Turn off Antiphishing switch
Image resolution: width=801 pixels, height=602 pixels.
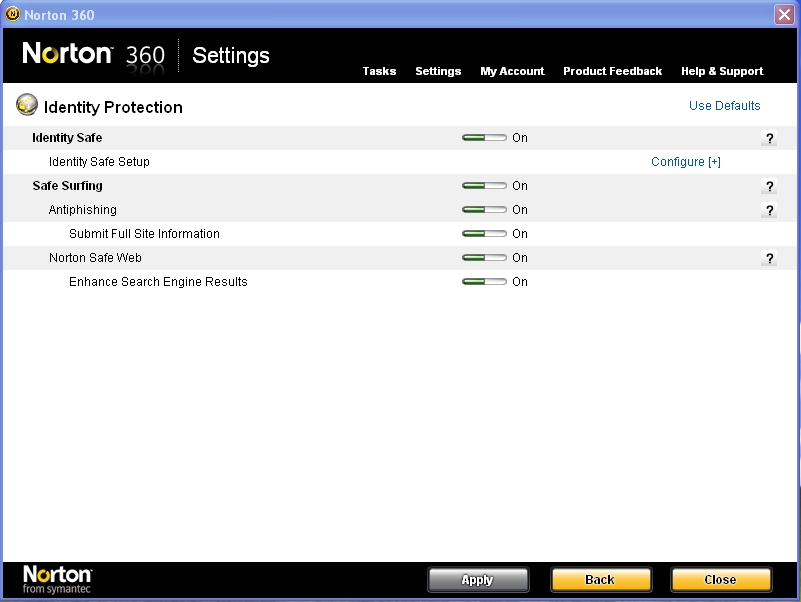pyautogui.click(x=484, y=210)
